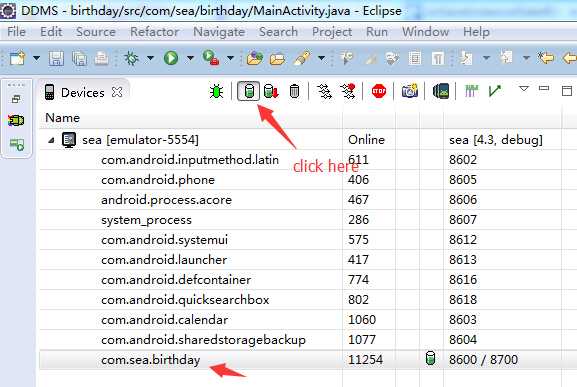Click the green Run button
Viewport: 577px width, 387px height.
coord(171,58)
